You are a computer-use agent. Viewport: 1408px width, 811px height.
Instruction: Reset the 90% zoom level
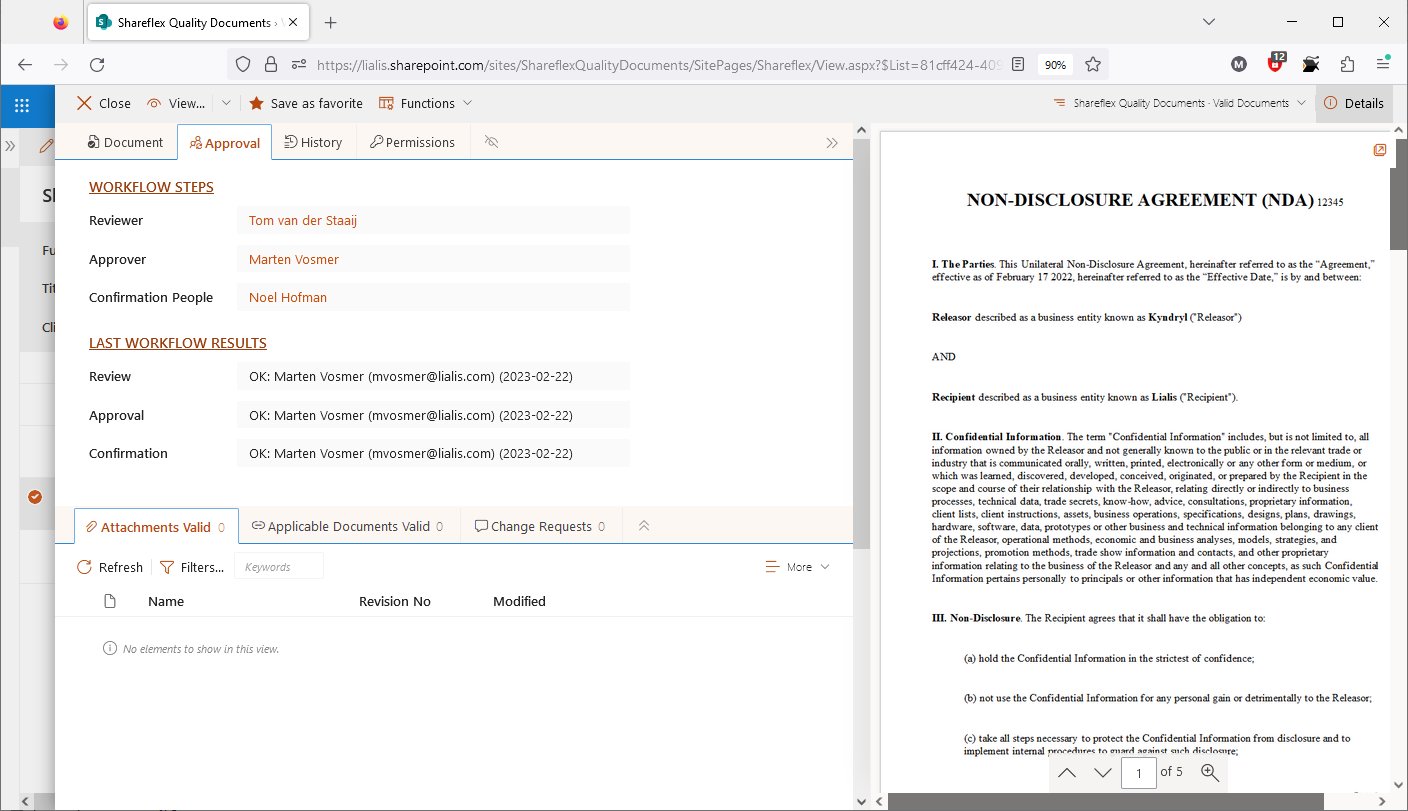(1055, 64)
